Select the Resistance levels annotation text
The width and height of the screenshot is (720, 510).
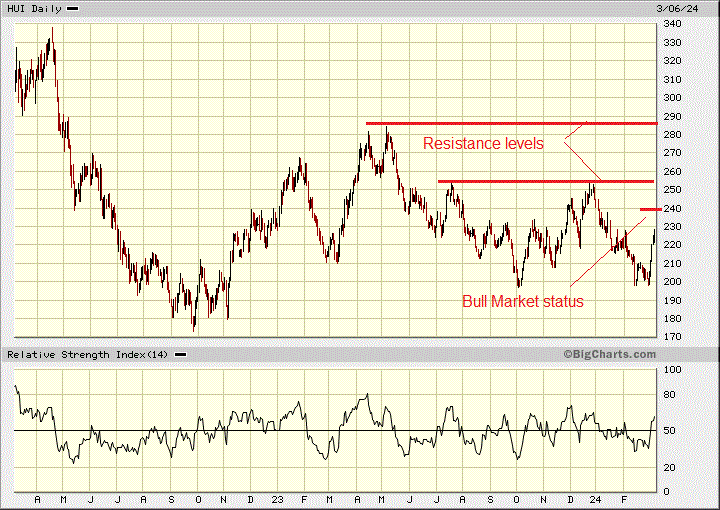tap(483, 144)
